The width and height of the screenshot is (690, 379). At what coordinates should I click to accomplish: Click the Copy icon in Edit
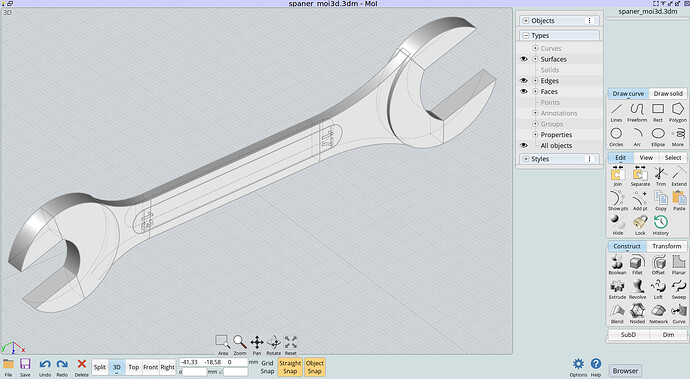click(661, 201)
